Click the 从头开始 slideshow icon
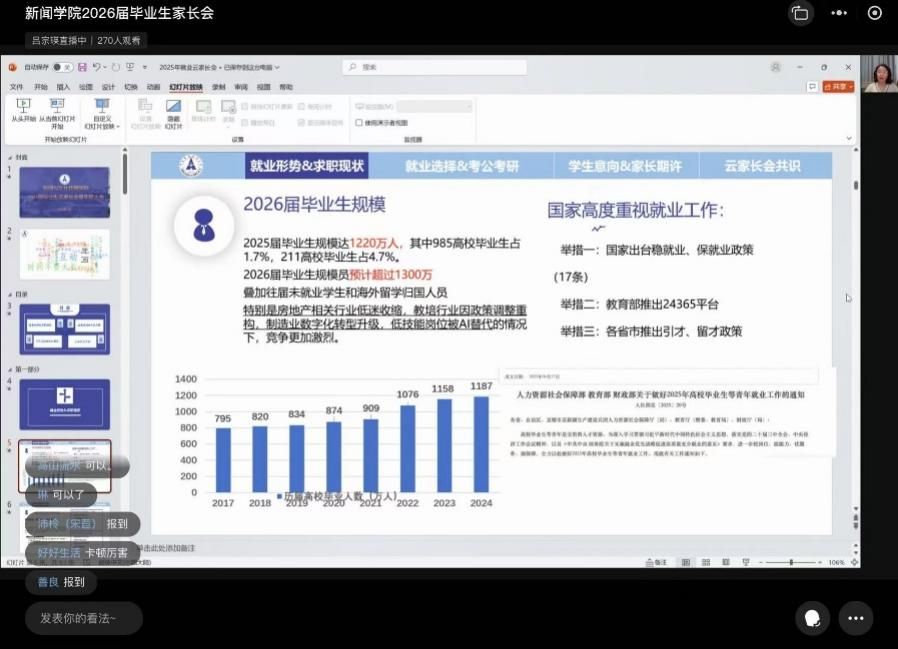 coord(24,106)
